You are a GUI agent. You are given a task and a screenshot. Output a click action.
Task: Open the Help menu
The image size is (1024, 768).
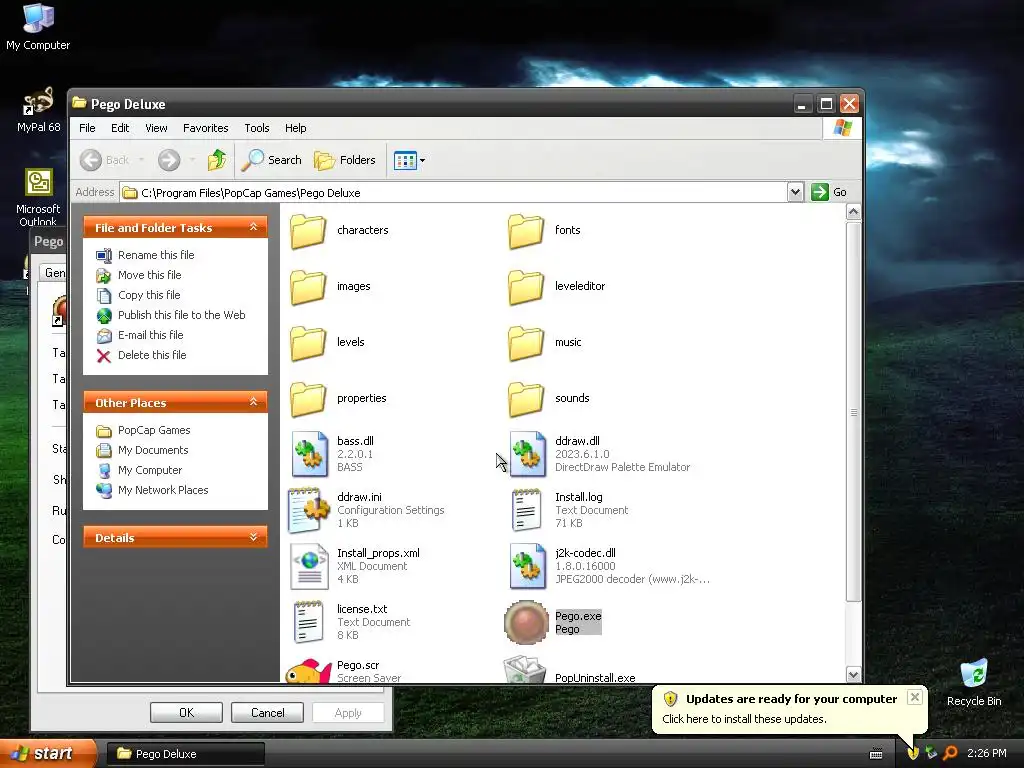pos(295,128)
